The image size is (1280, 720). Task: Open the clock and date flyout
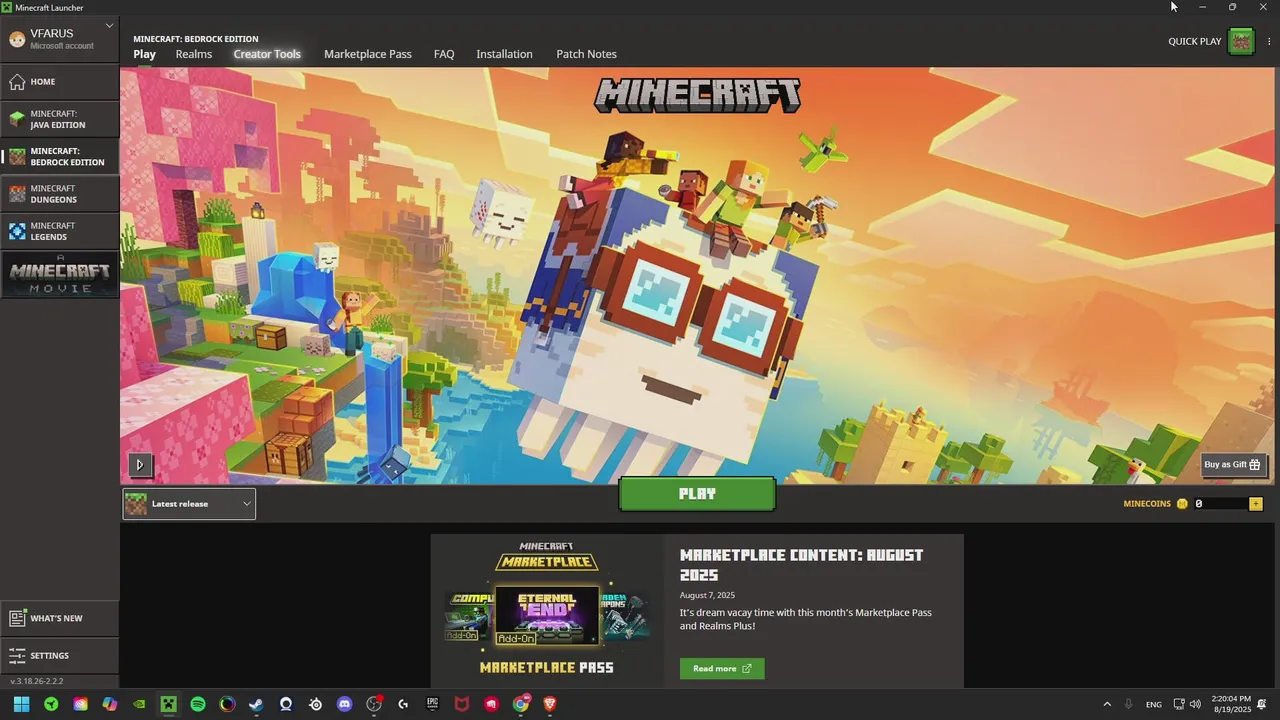tap(1232, 704)
